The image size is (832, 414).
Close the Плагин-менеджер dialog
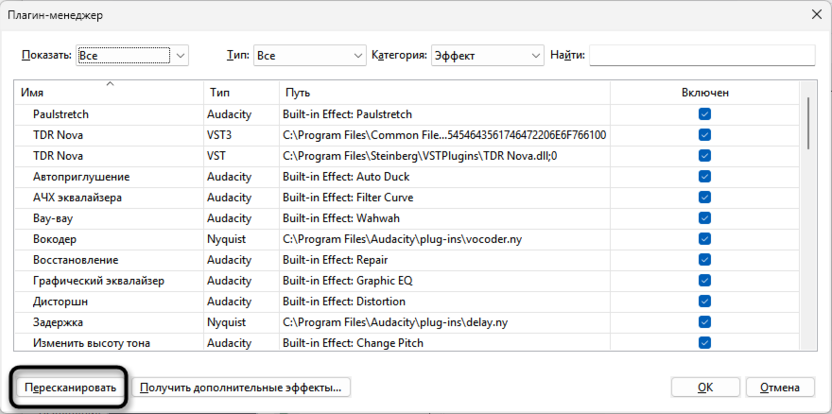[x=817, y=15]
